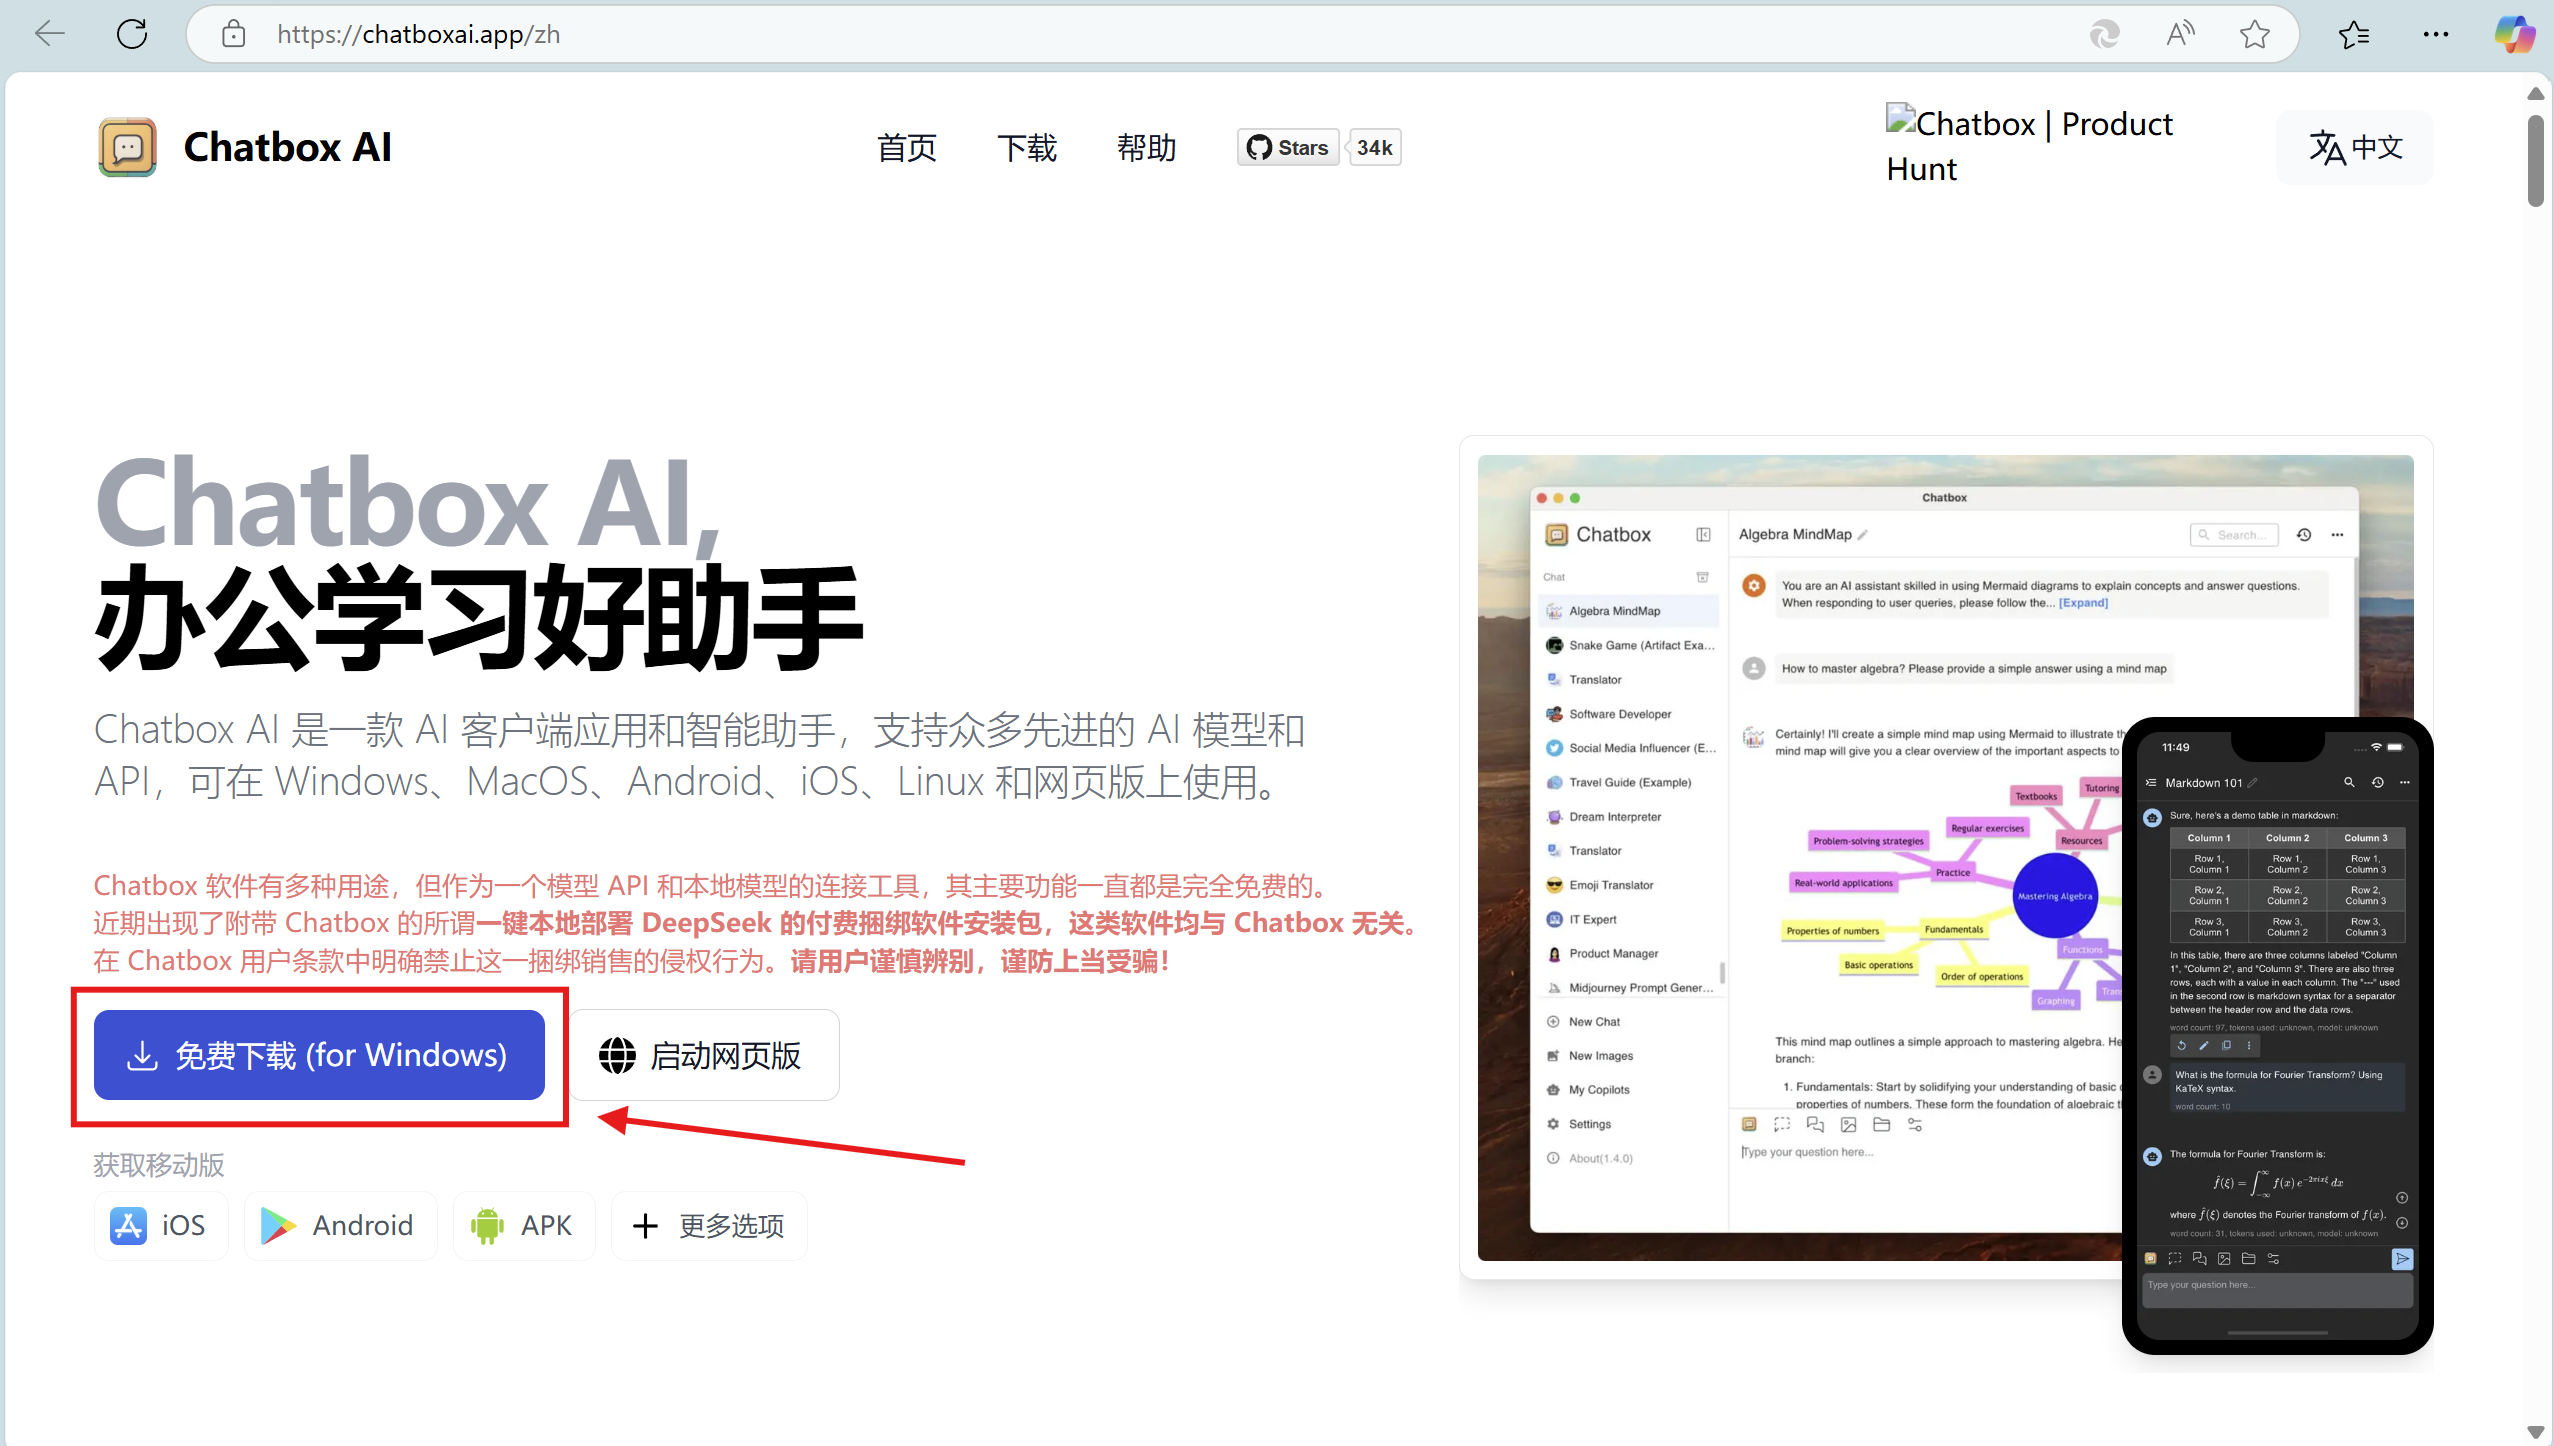This screenshot has width=2554, height=1446.
Task: Open the 下载 navigation item
Action: 1026,148
